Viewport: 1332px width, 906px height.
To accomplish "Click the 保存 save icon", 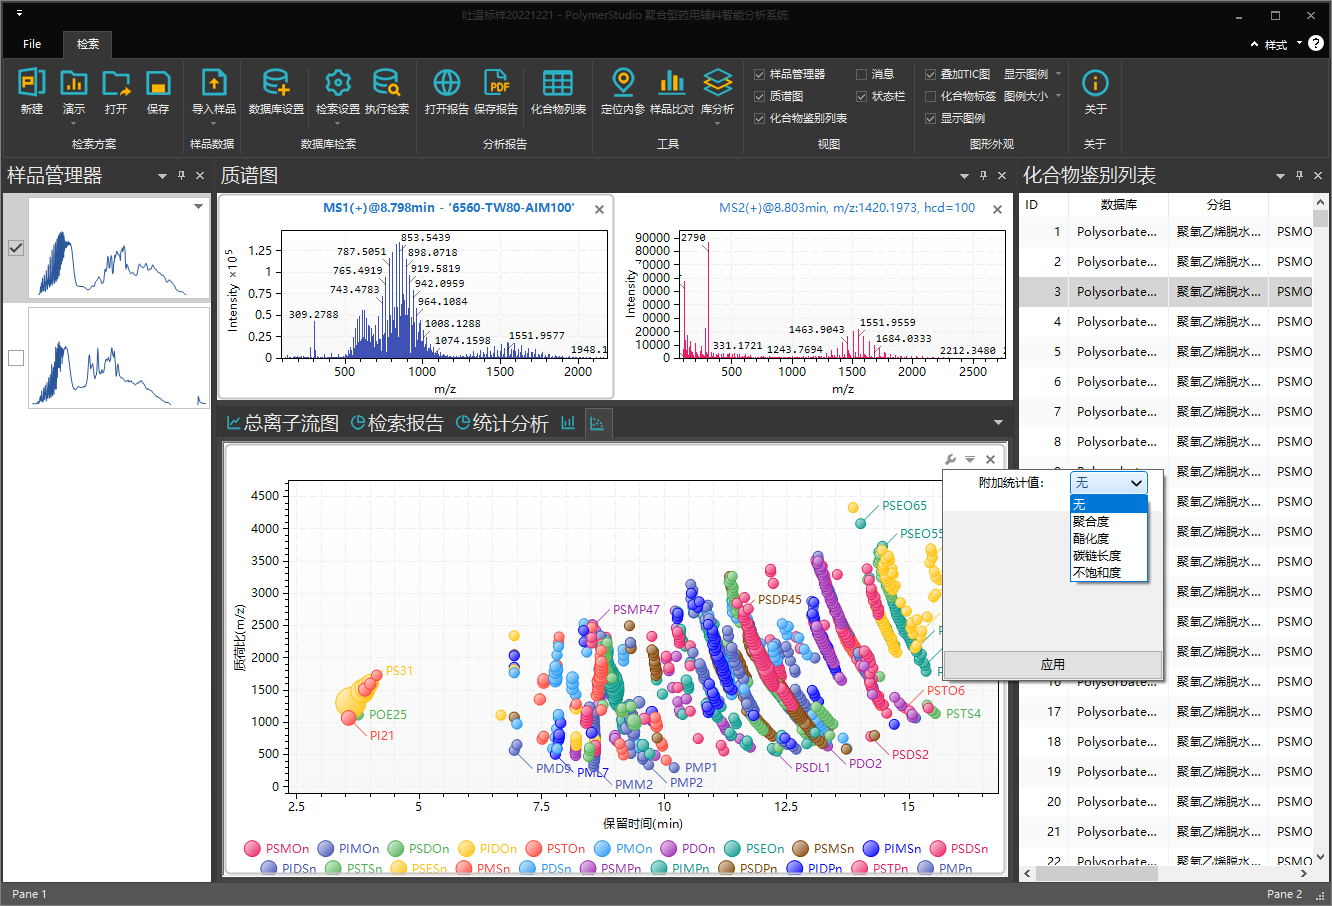I will [158, 83].
